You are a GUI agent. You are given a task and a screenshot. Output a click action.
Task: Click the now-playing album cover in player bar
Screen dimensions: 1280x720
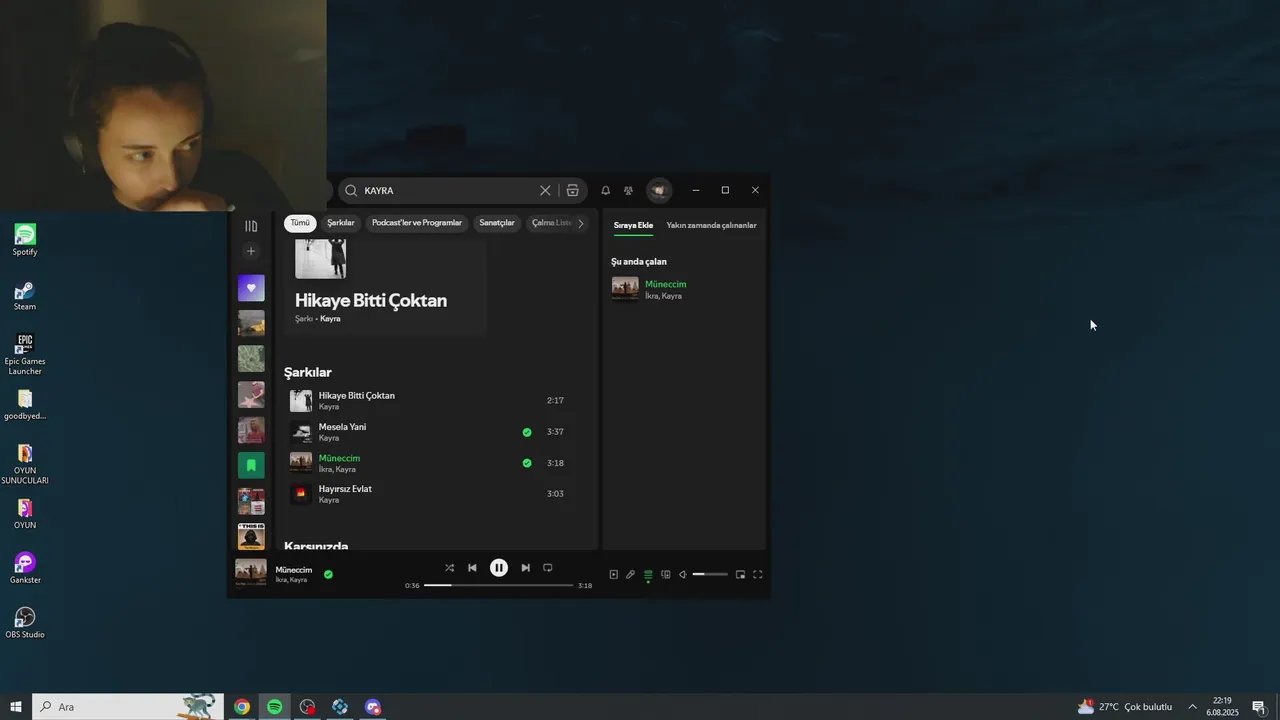[250, 573]
